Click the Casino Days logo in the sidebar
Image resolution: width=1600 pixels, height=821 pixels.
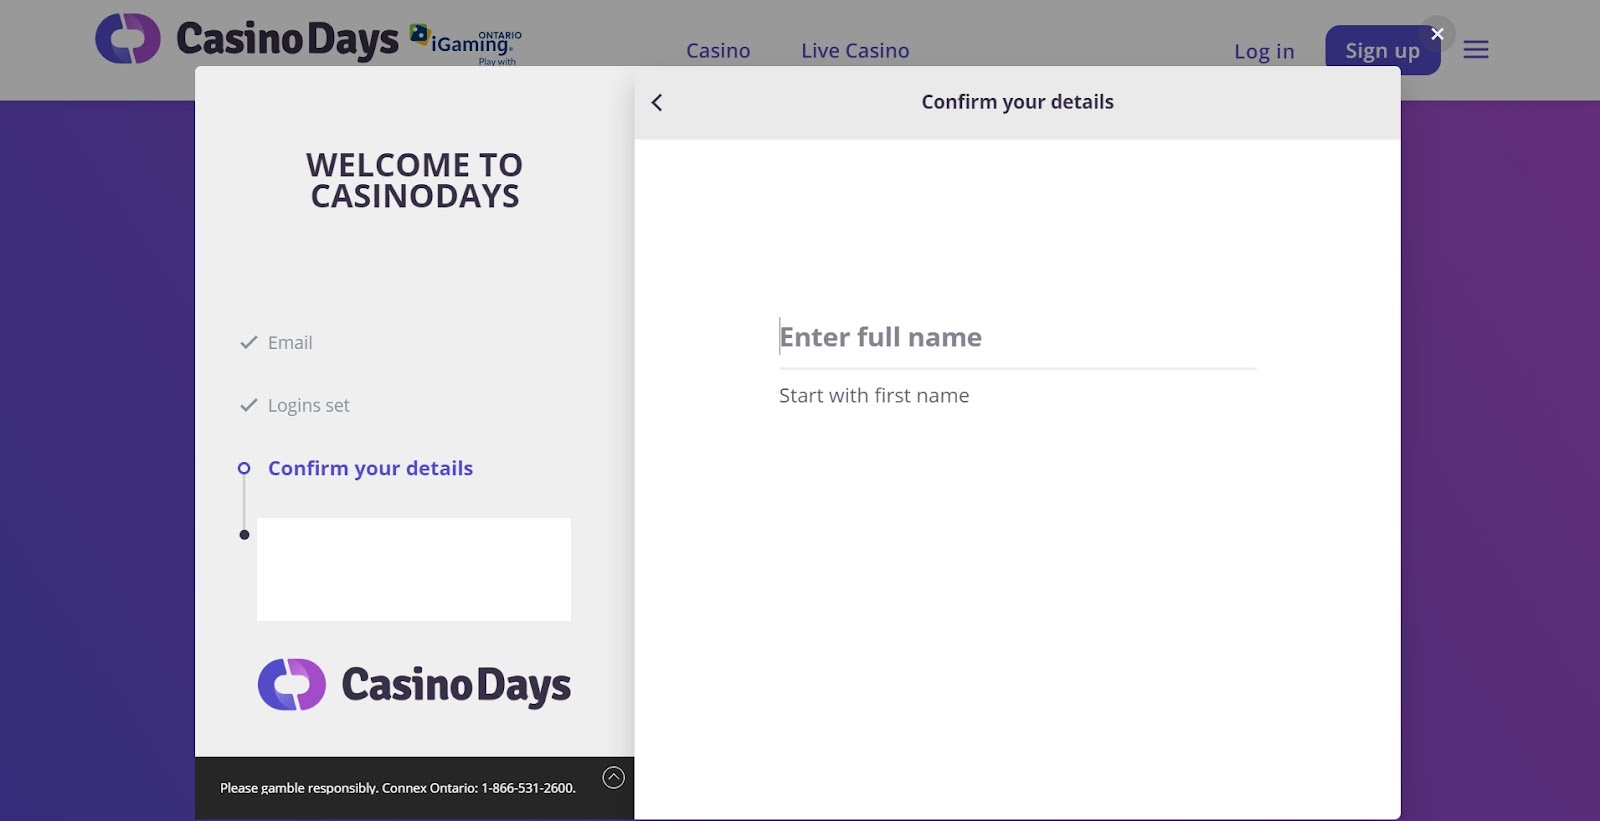click(x=414, y=685)
